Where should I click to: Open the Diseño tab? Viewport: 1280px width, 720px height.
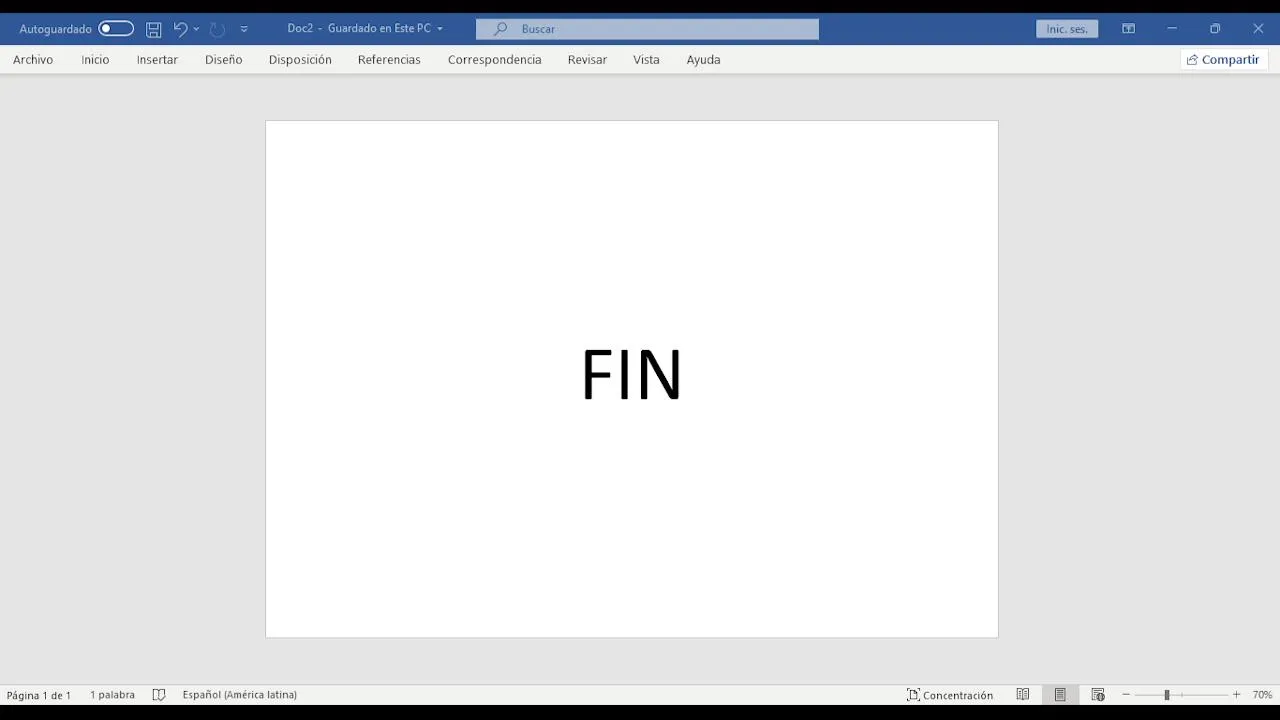[x=224, y=60]
